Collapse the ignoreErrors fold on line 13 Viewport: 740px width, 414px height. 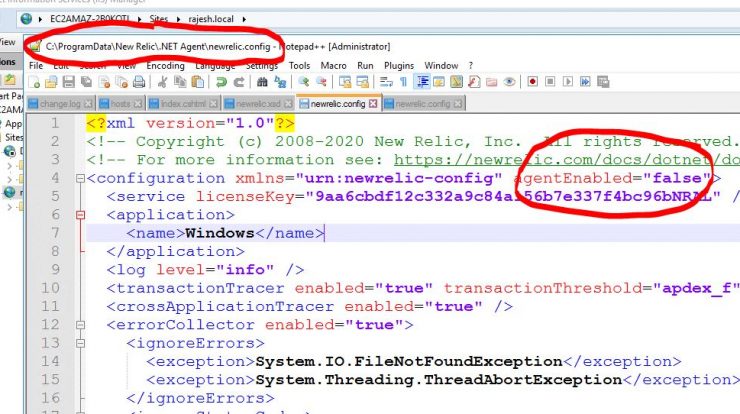point(80,344)
